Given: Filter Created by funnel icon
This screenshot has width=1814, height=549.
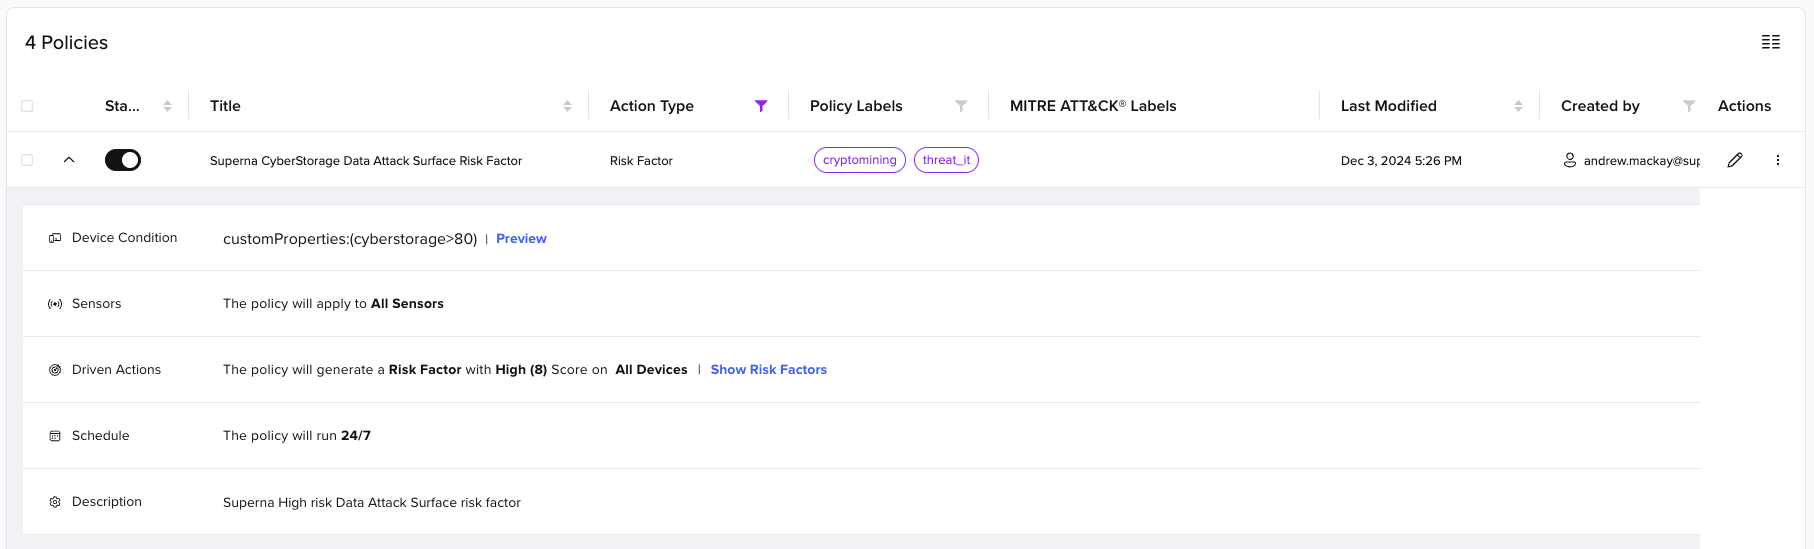Looking at the screenshot, I should [1689, 106].
